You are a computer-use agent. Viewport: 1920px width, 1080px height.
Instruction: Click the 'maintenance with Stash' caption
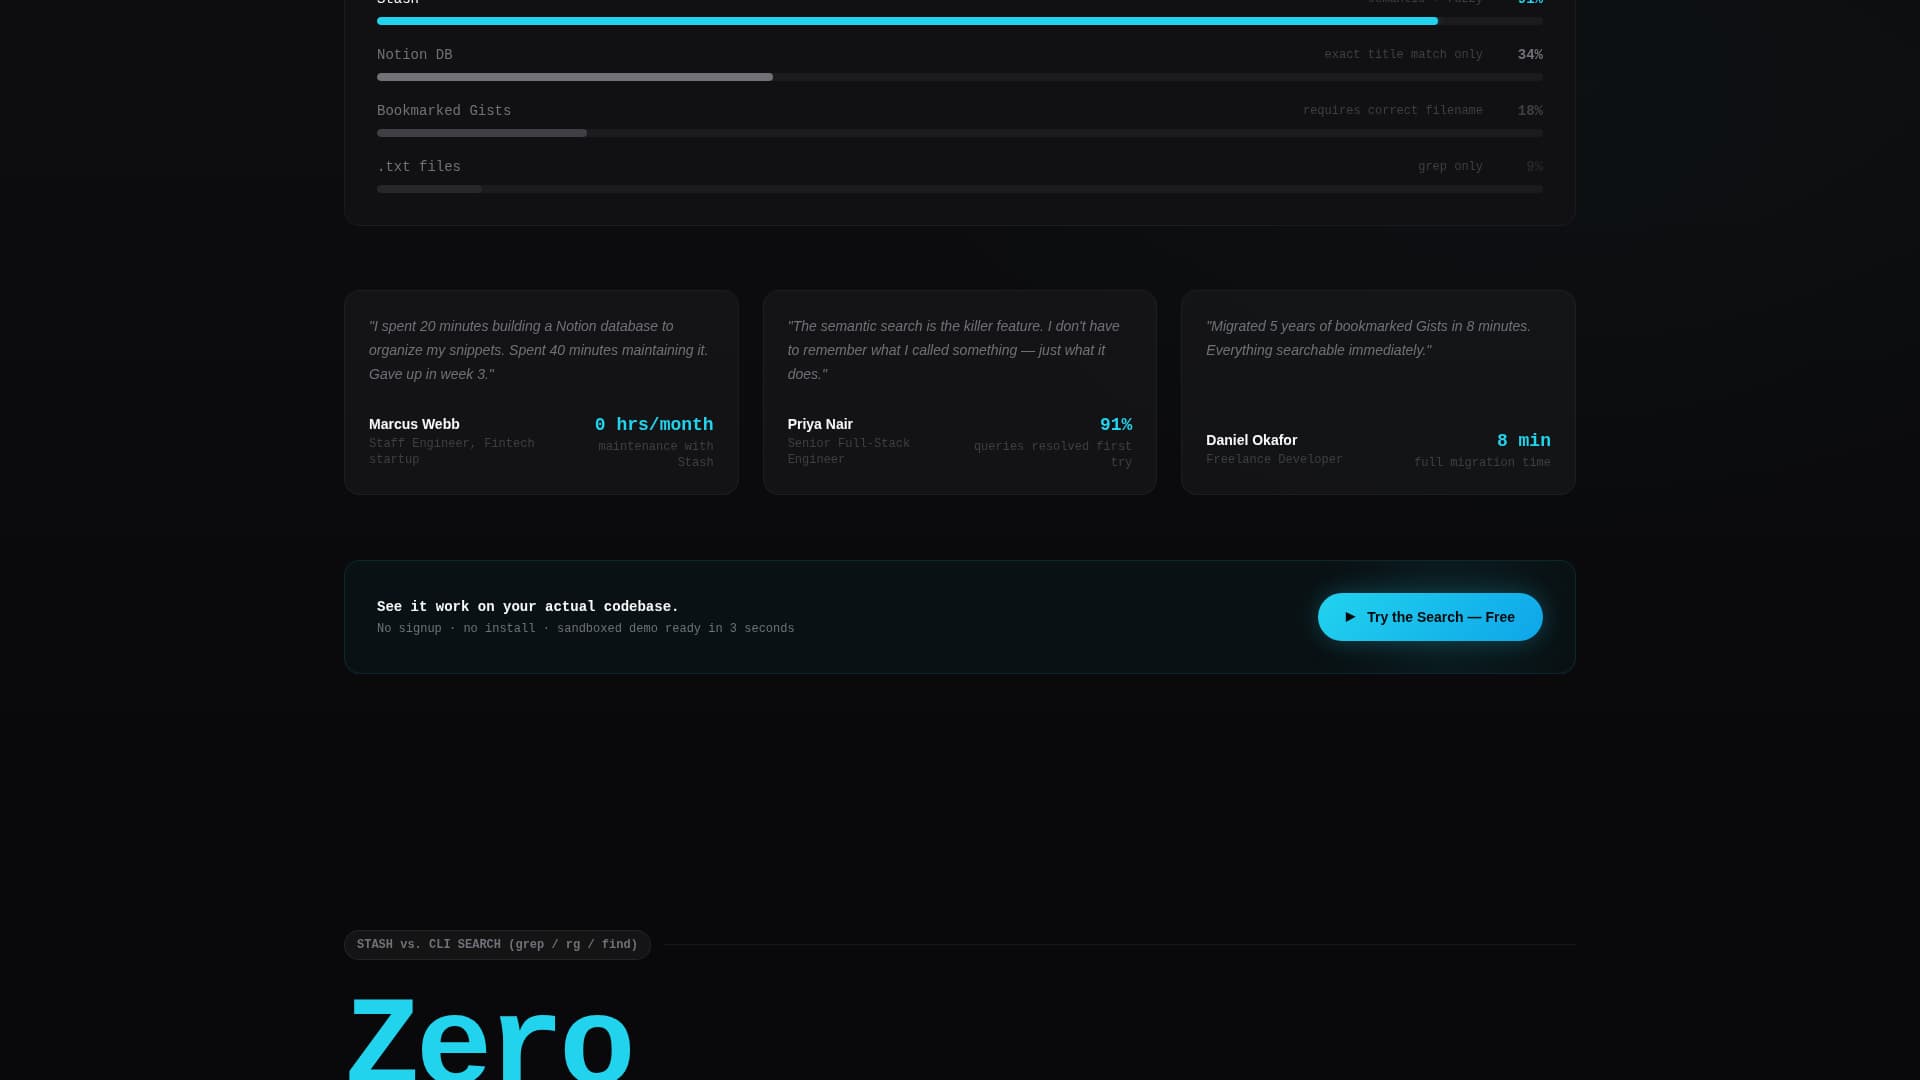point(655,454)
